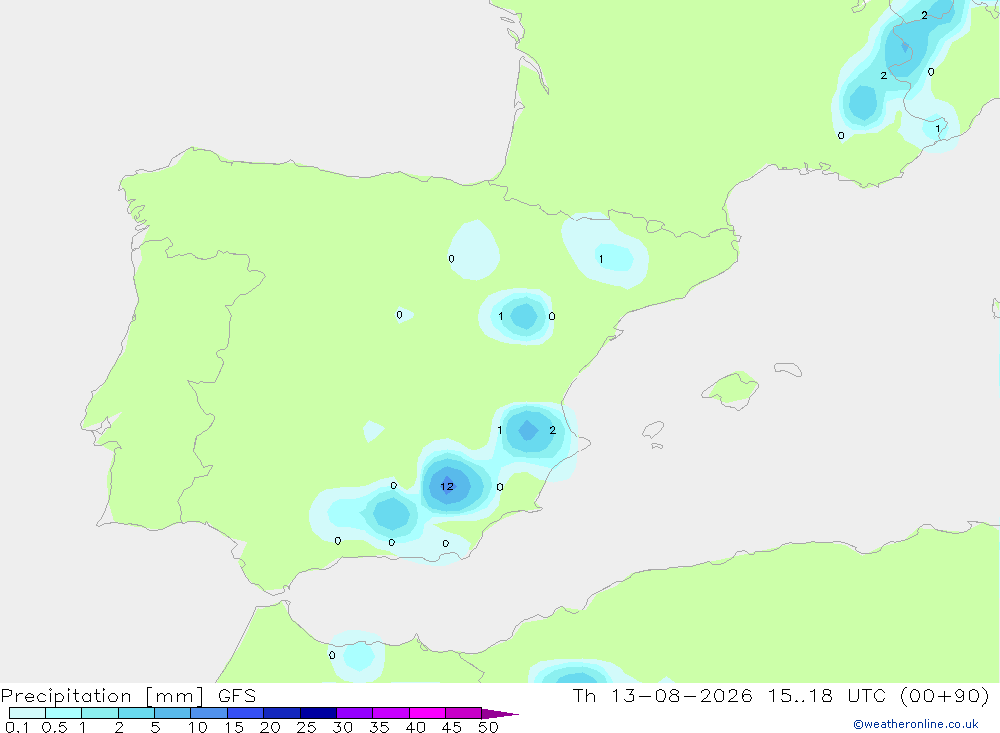Screen dimensions: 1000x733
Task: Click the legend tick label 50
Action: click(x=488, y=727)
